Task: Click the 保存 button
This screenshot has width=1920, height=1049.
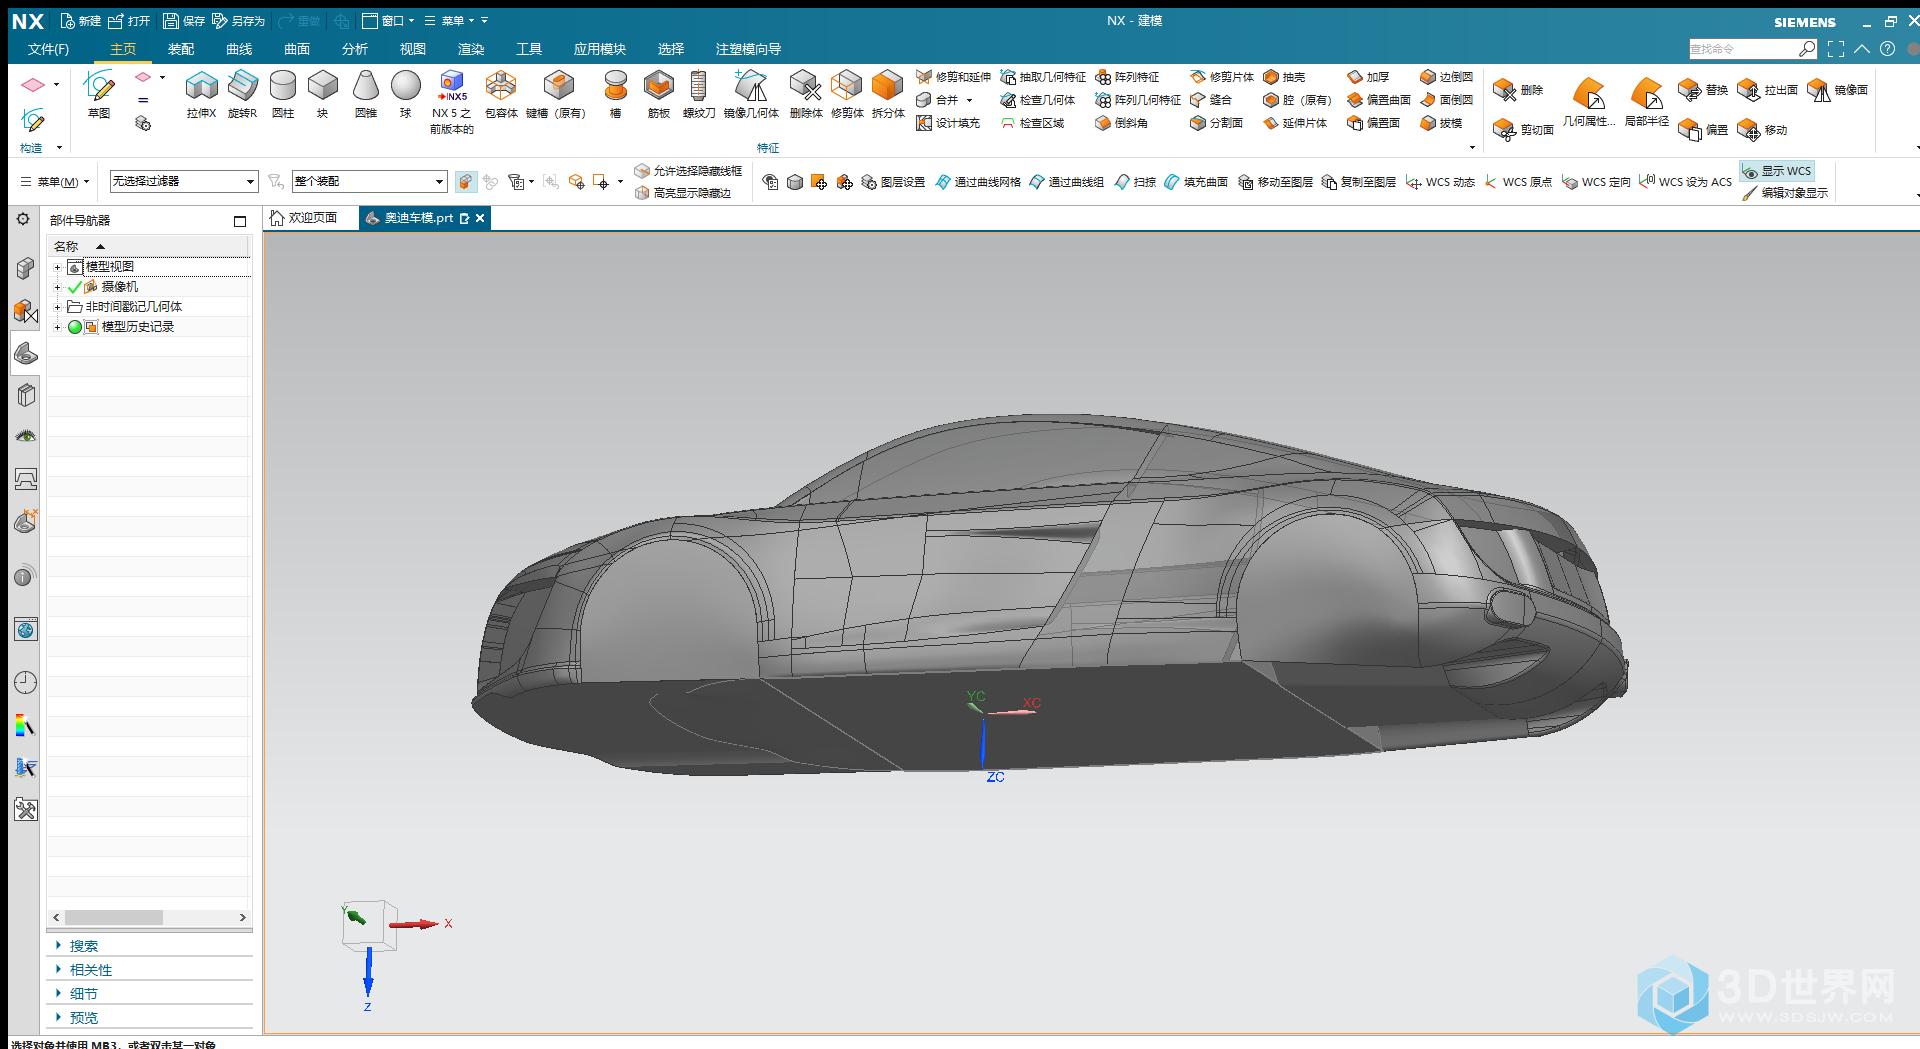Action: click(x=184, y=20)
